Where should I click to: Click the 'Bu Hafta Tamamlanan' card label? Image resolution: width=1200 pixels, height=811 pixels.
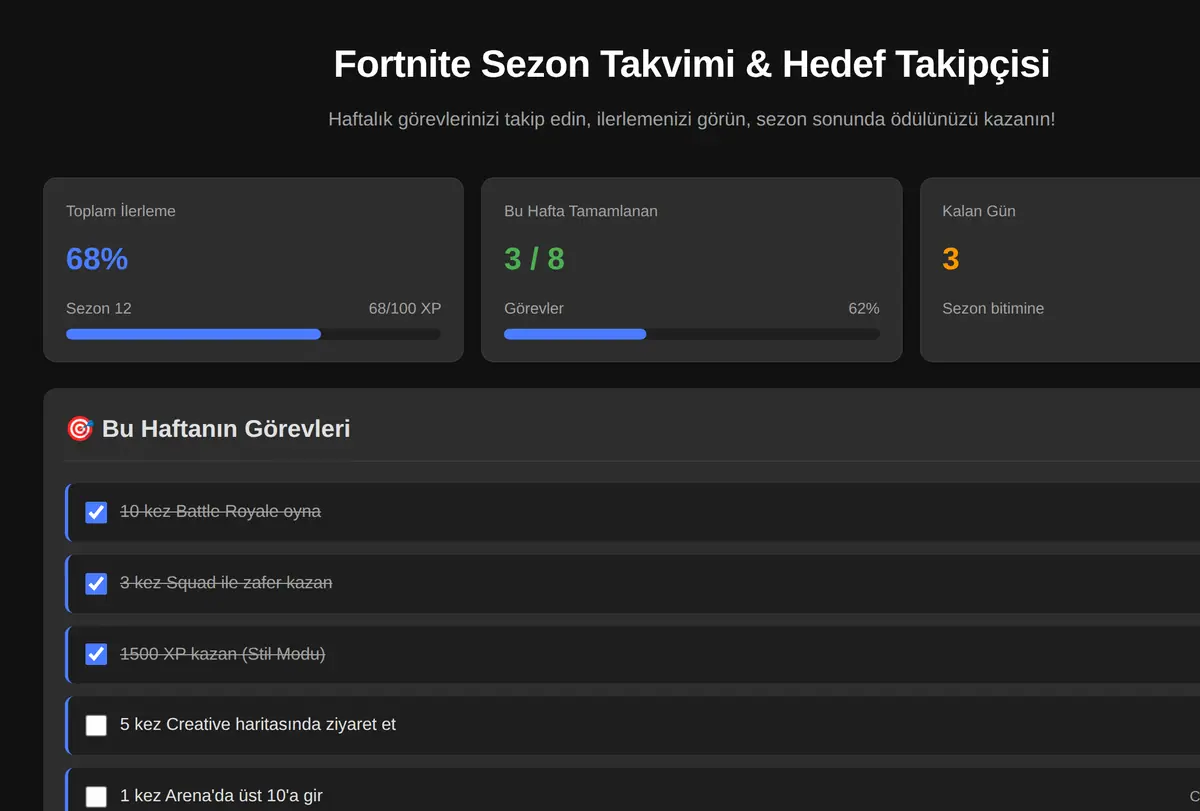581,211
